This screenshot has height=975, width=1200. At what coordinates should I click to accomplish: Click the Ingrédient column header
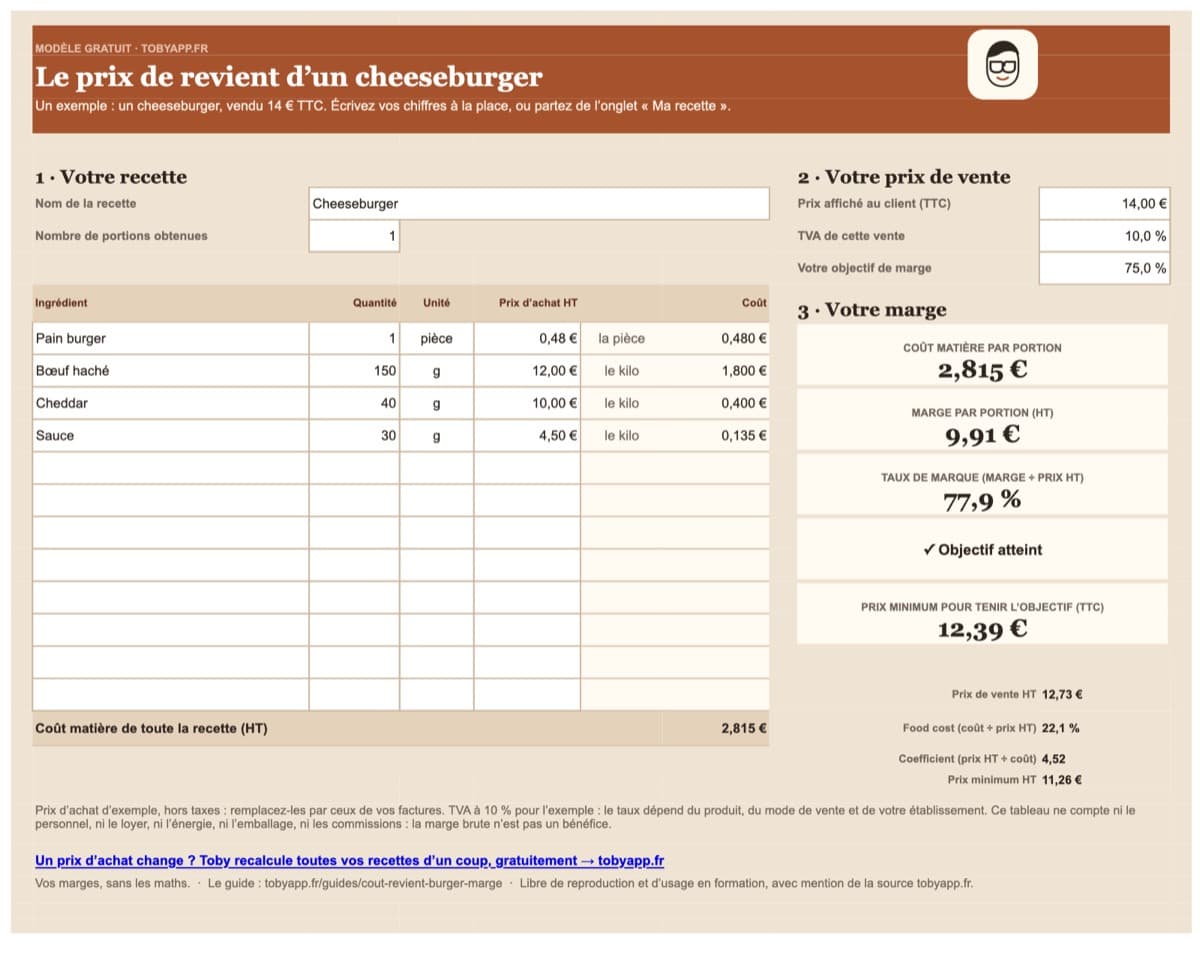61,303
